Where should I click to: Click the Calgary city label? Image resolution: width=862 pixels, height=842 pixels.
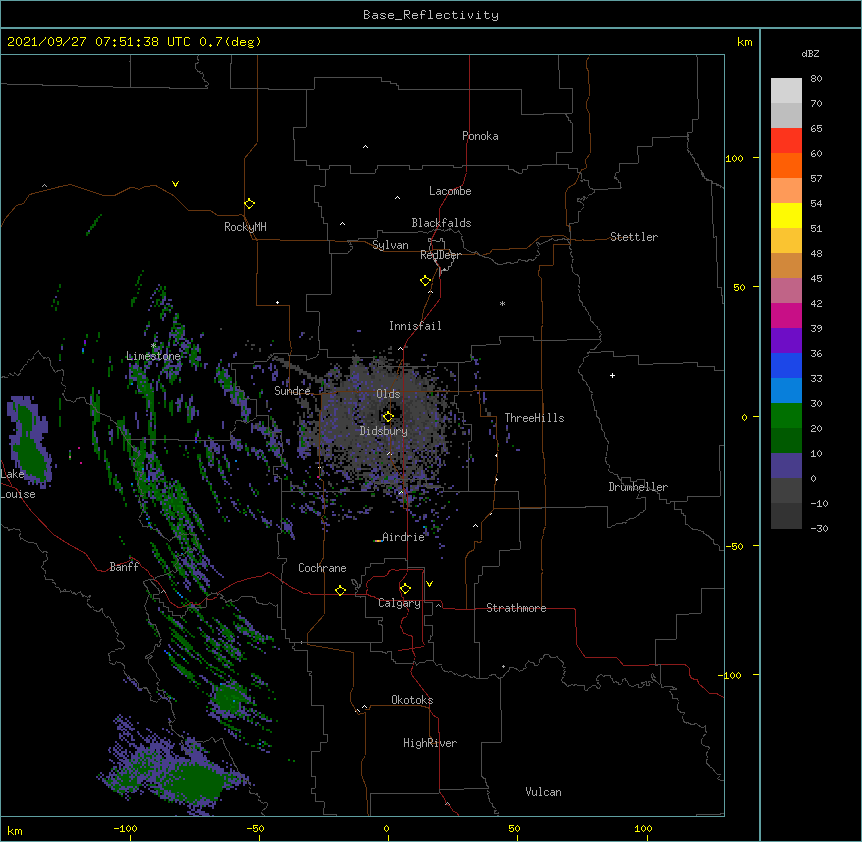(399, 603)
